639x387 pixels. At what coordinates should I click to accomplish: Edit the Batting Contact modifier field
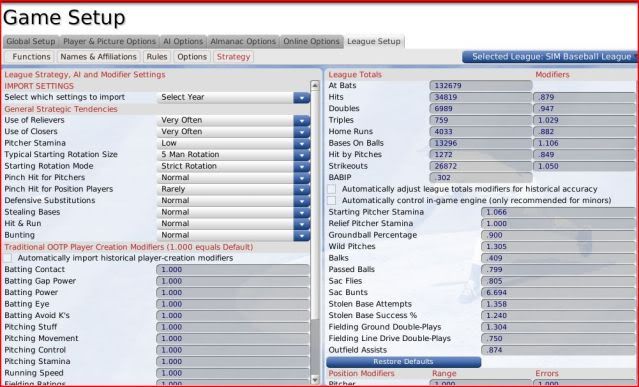[x=233, y=270]
